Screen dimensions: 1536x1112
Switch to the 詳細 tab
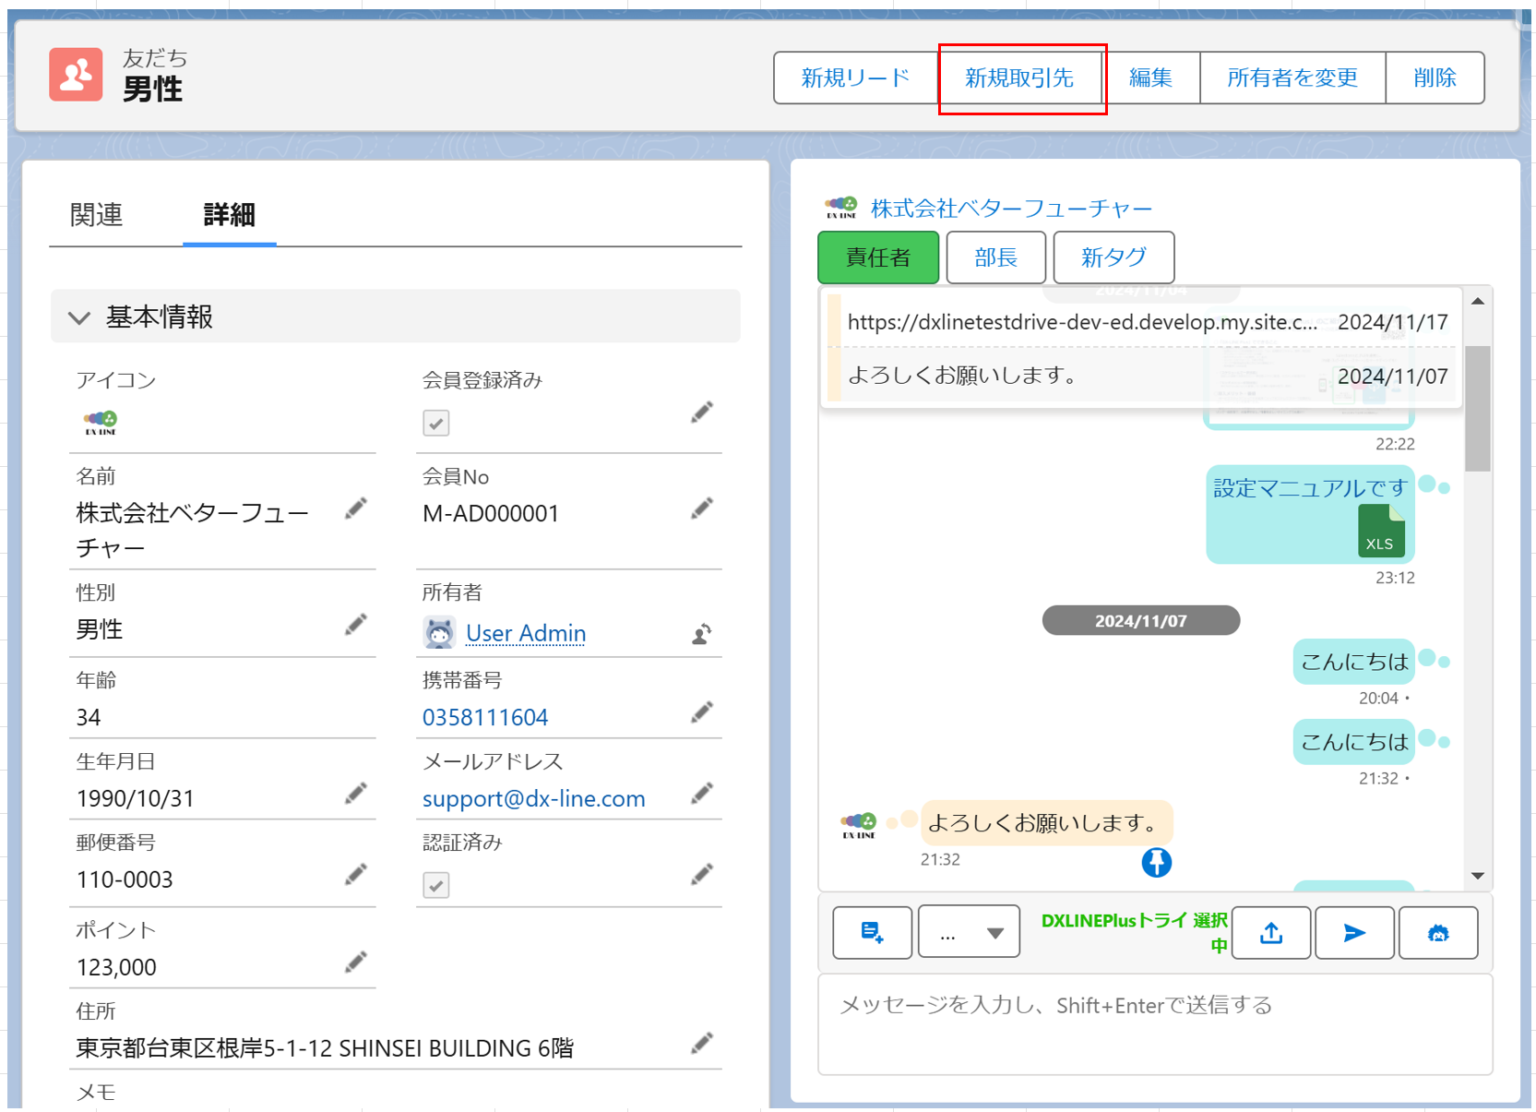coord(229,215)
